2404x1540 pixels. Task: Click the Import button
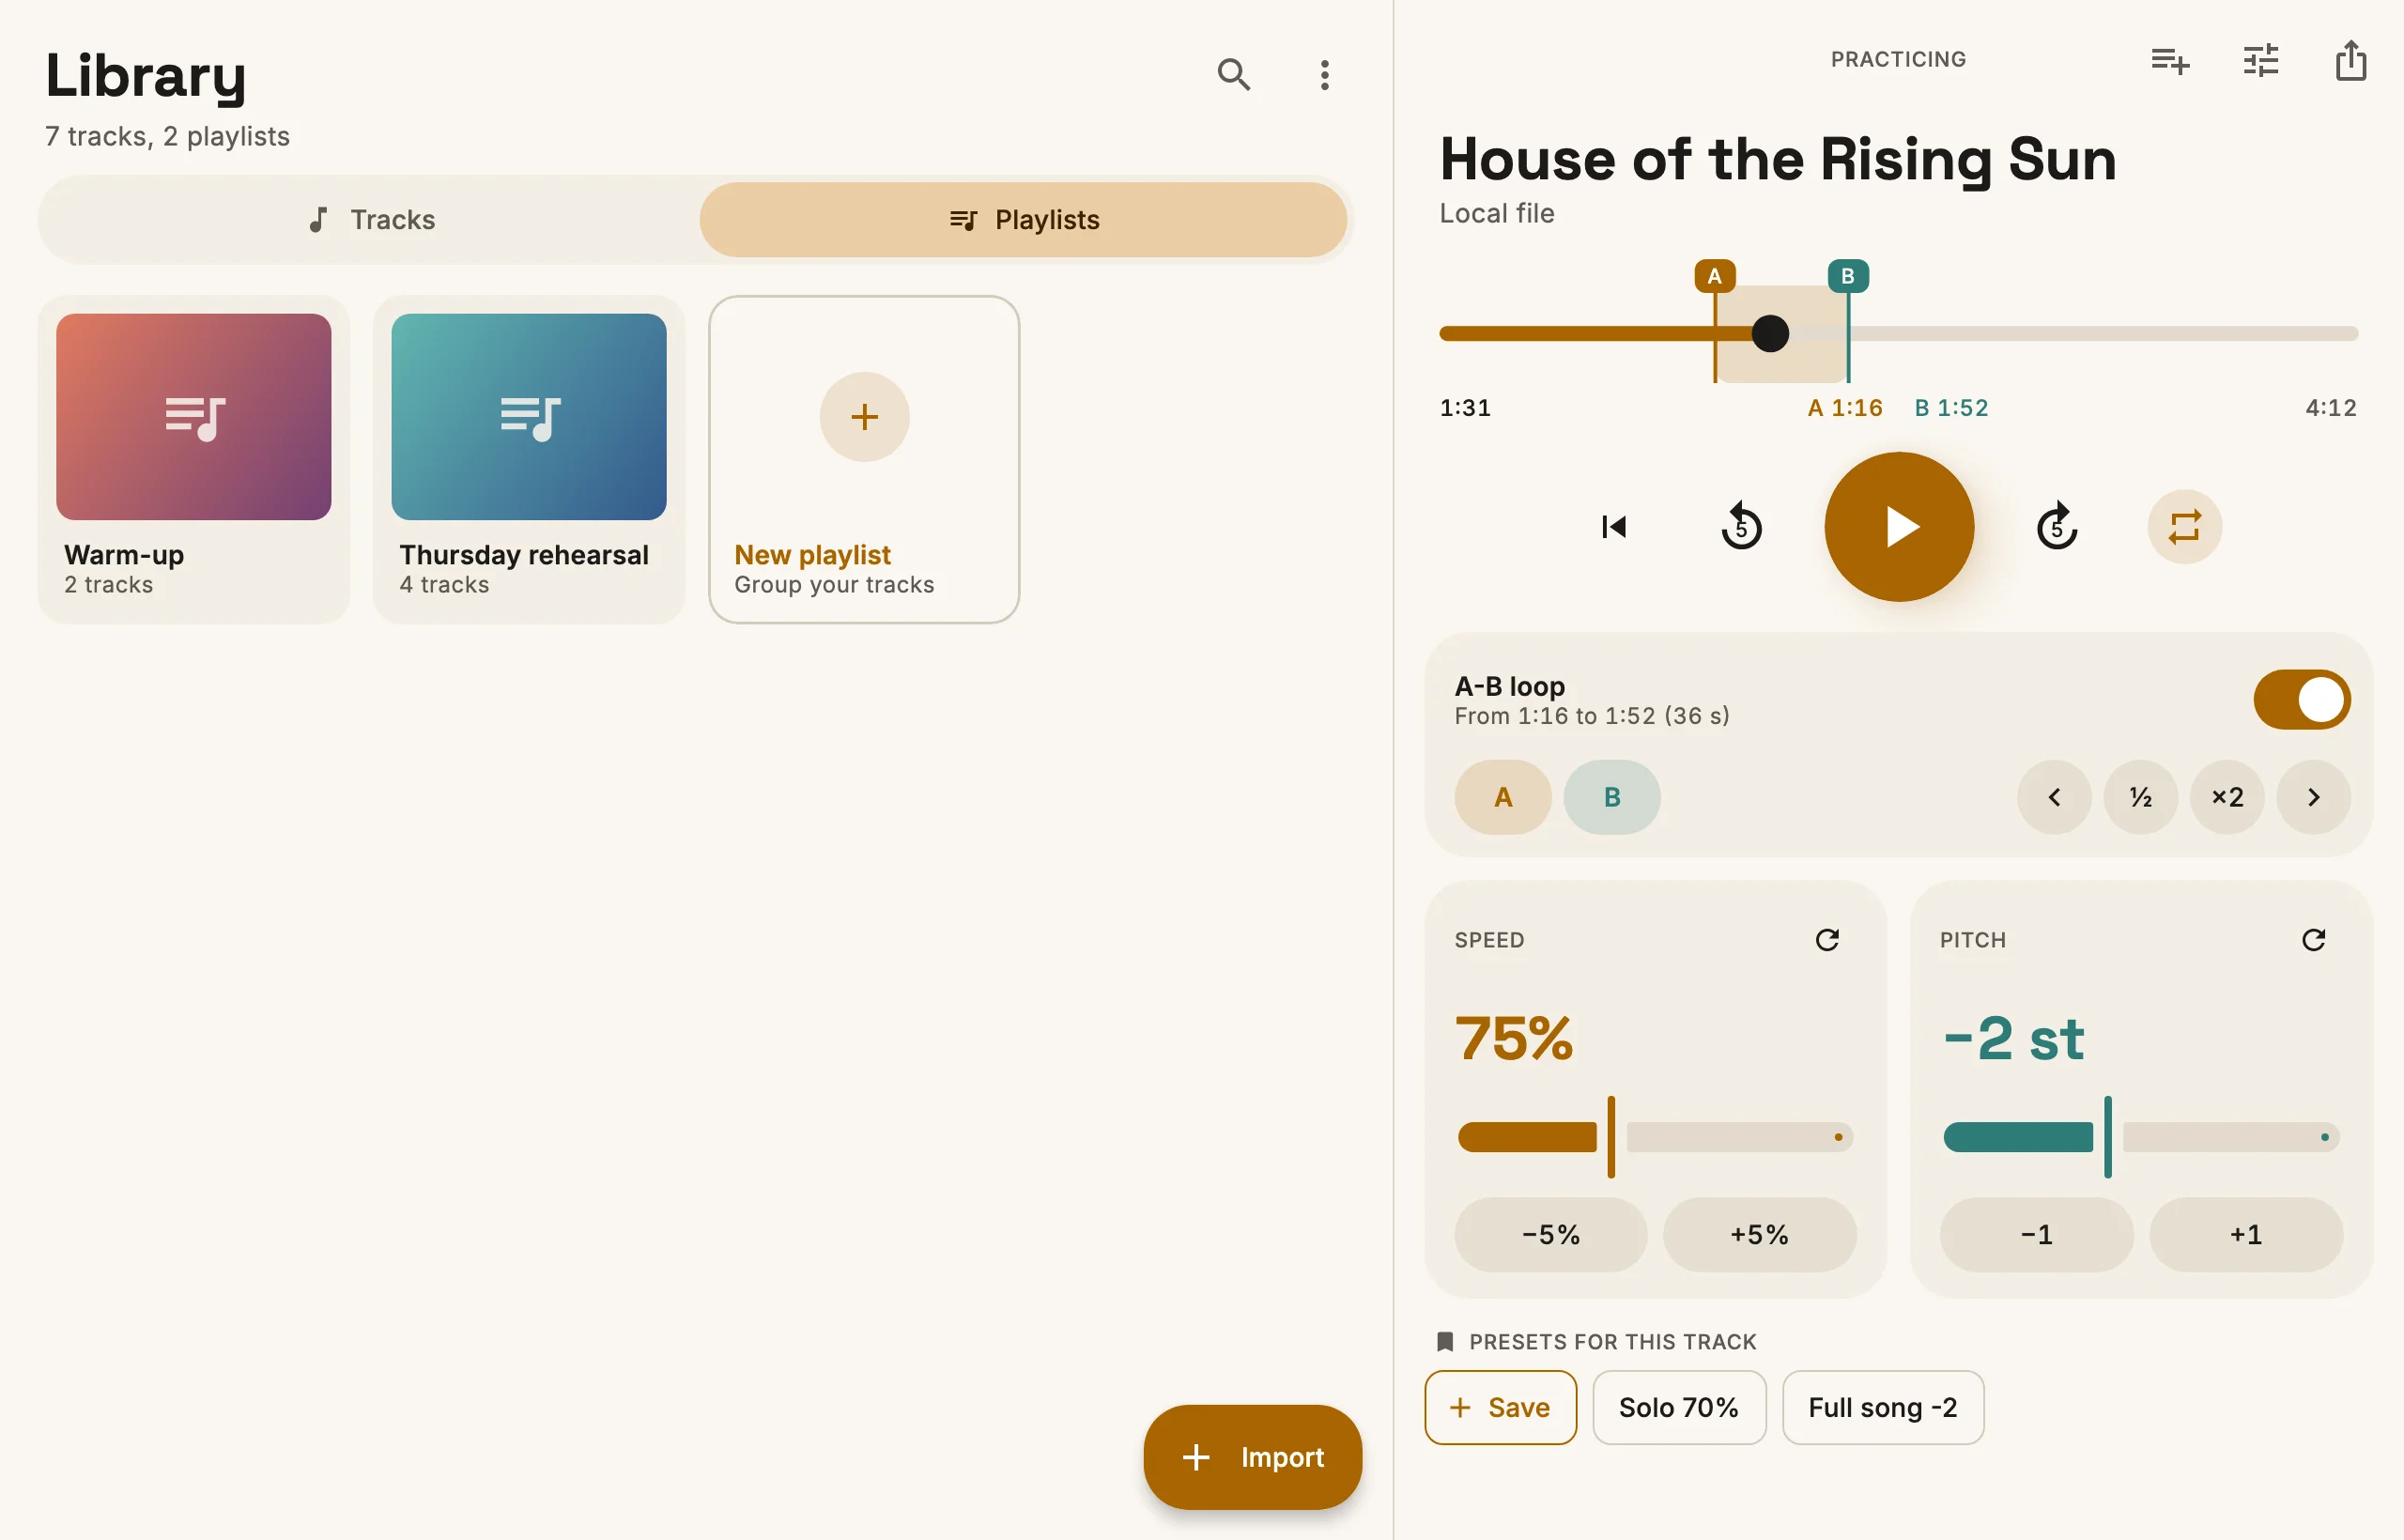(x=1252, y=1457)
